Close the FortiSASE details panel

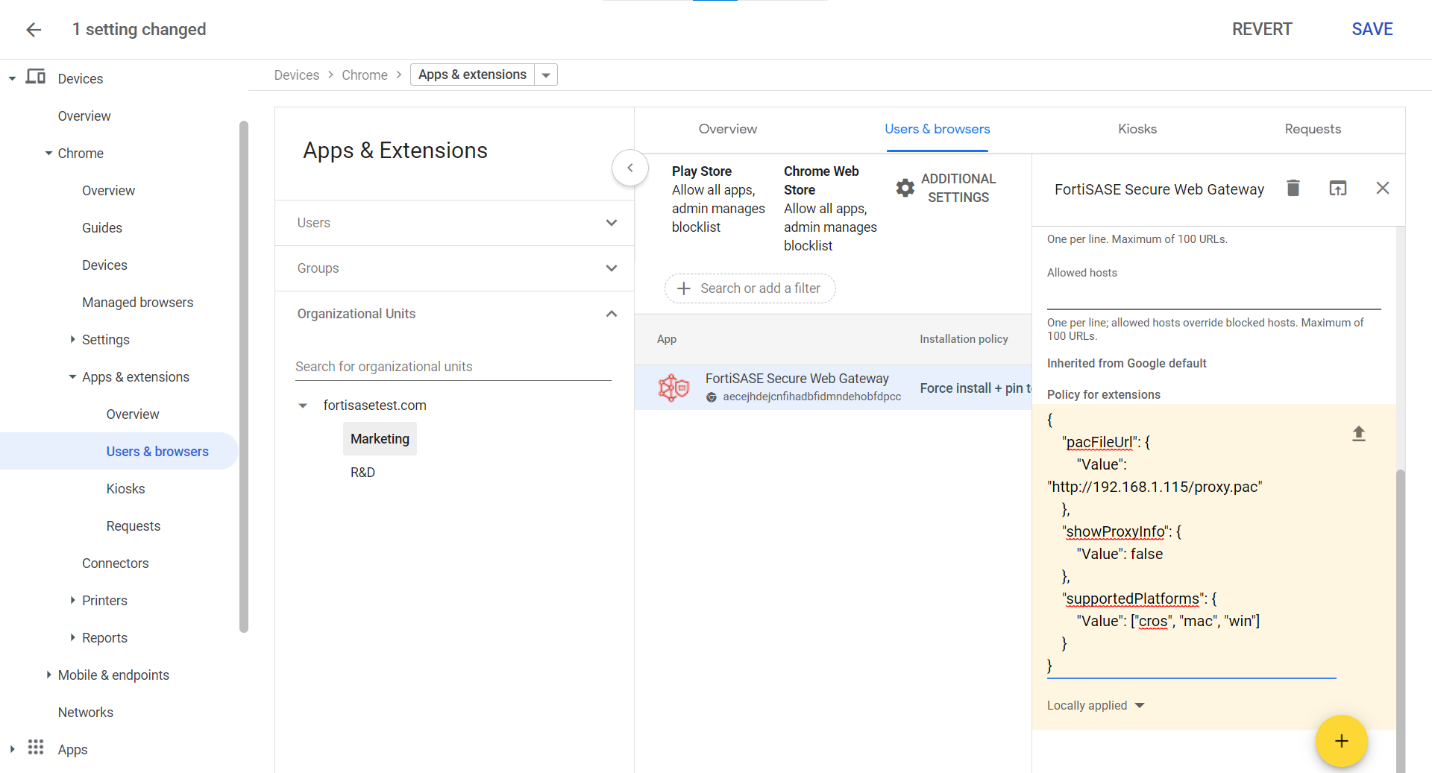[x=1382, y=187]
